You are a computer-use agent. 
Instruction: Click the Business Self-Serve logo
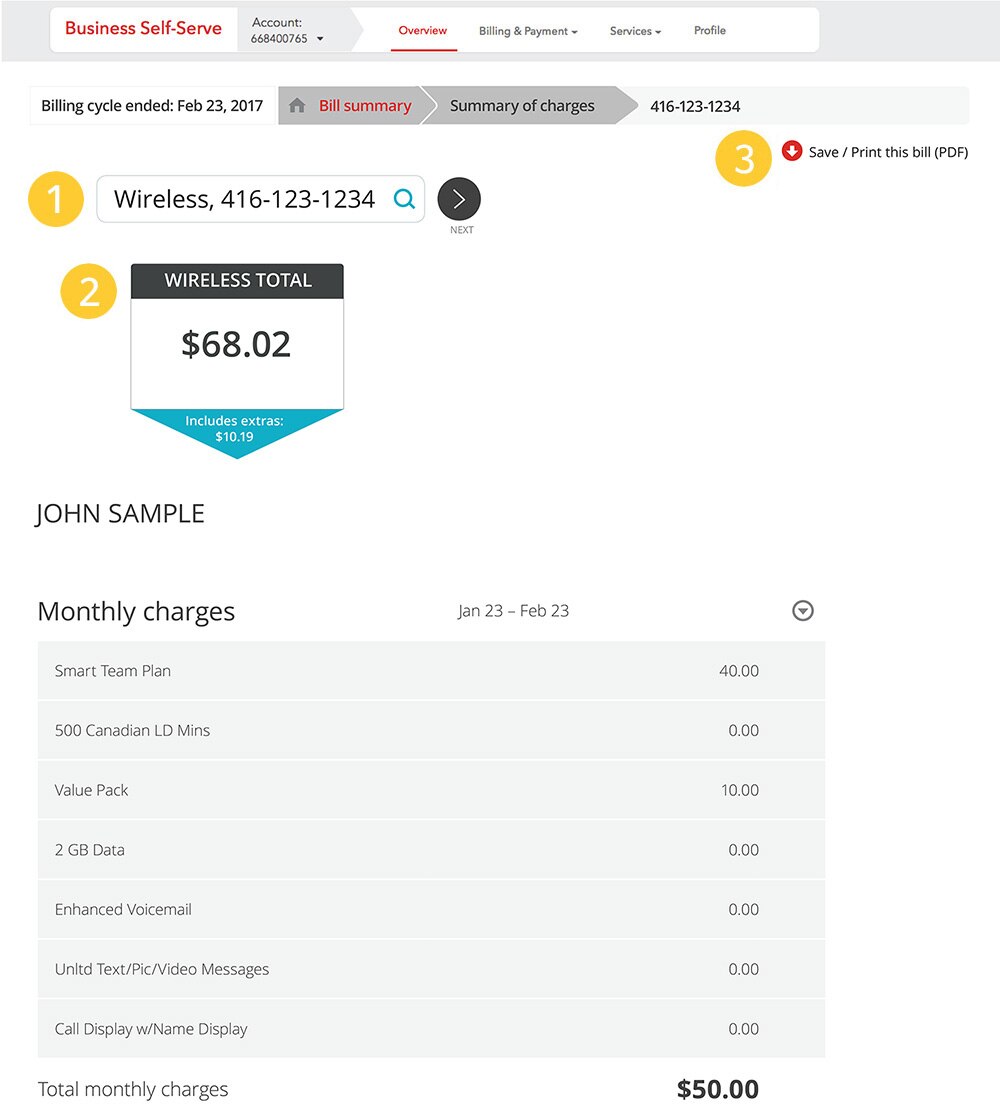[x=143, y=29]
